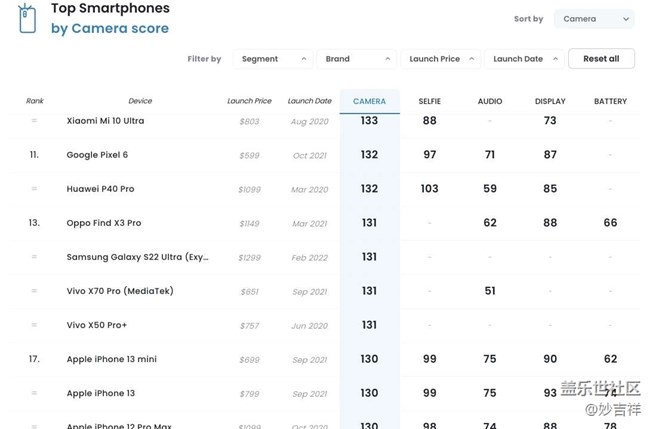Open the Sort by Camera dropdown
The width and height of the screenshot is (650, 429).
pos(594,19)
